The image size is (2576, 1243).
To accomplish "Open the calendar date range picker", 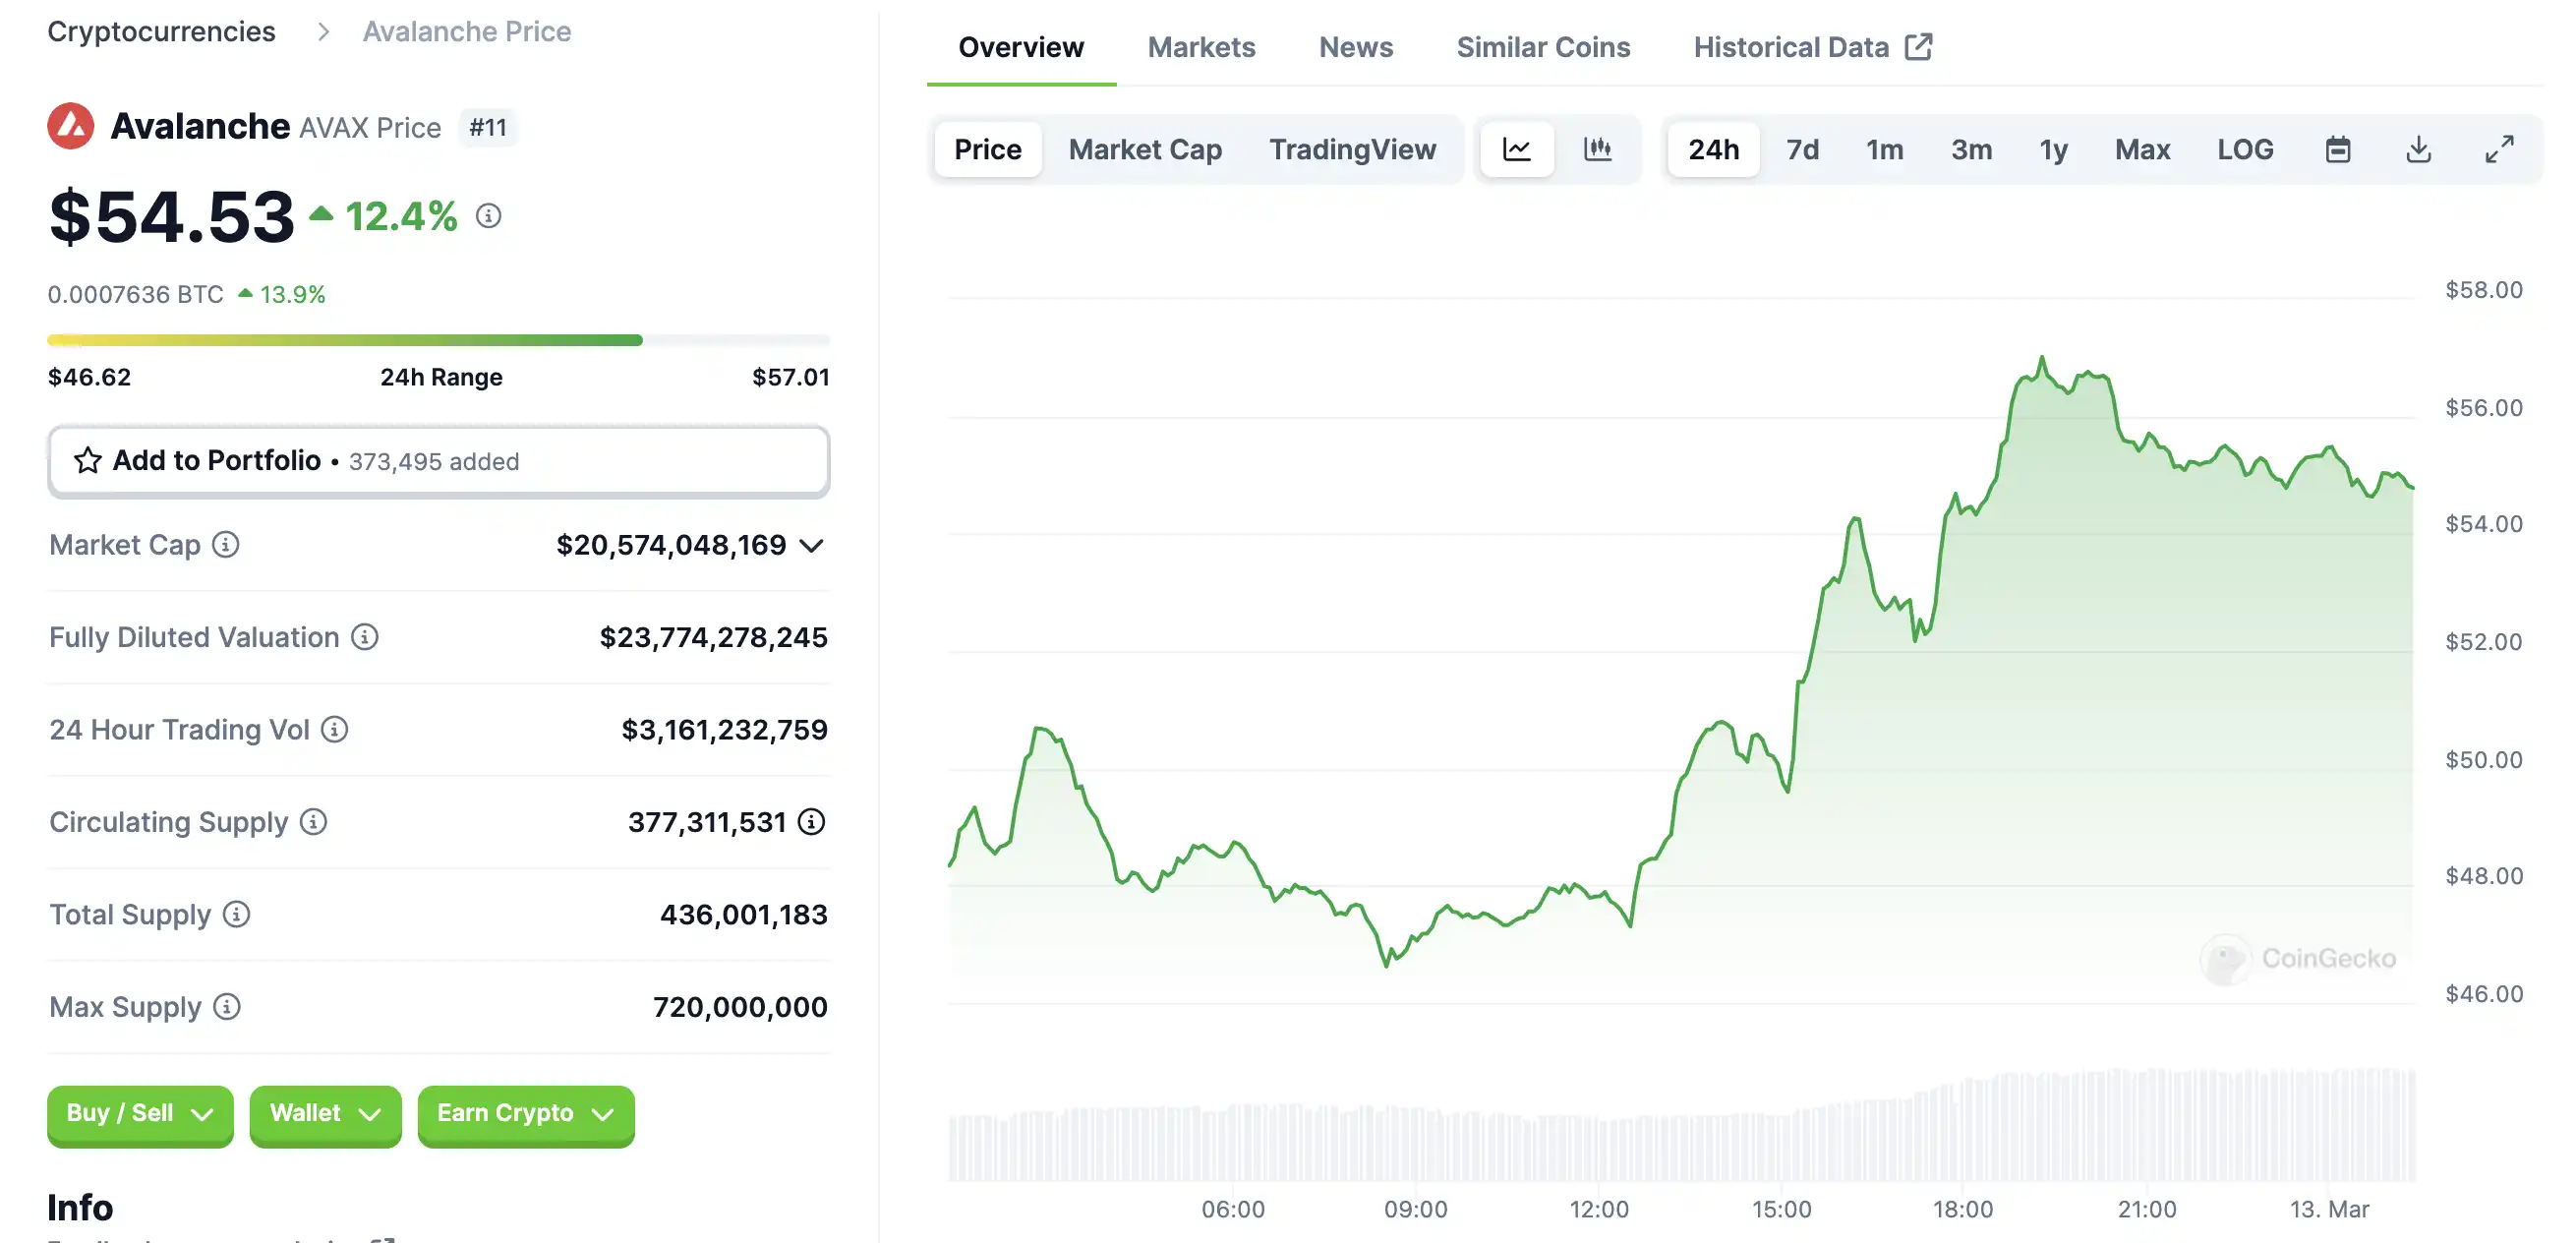I will coord(2337,150).
